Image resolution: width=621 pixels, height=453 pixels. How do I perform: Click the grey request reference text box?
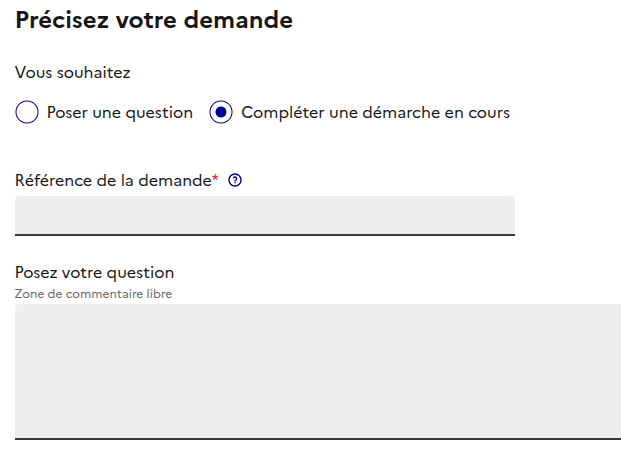265,215
